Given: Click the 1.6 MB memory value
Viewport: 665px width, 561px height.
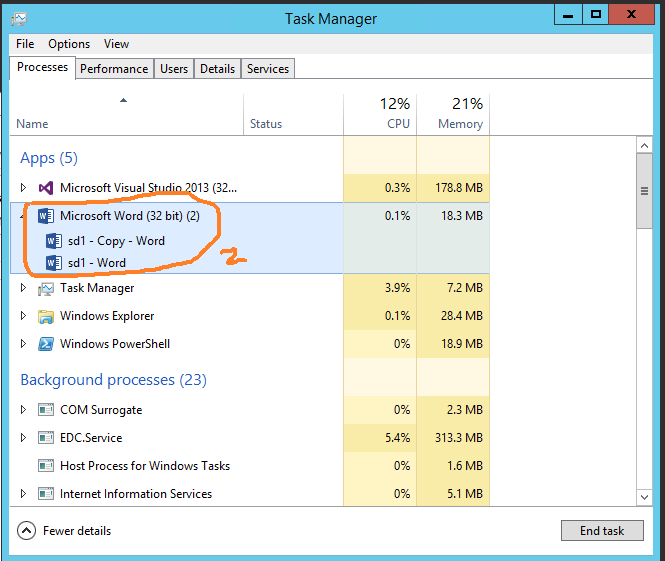Looking at the screenshot, I should (465, 466).
